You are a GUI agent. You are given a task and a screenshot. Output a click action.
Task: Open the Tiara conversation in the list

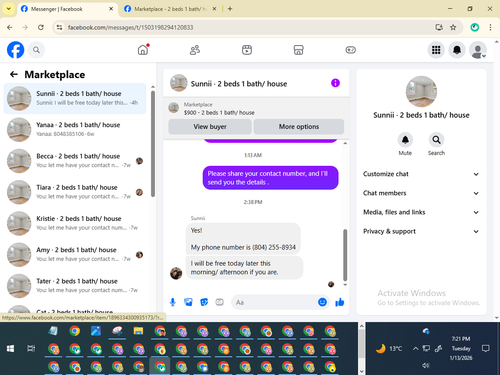75,192
